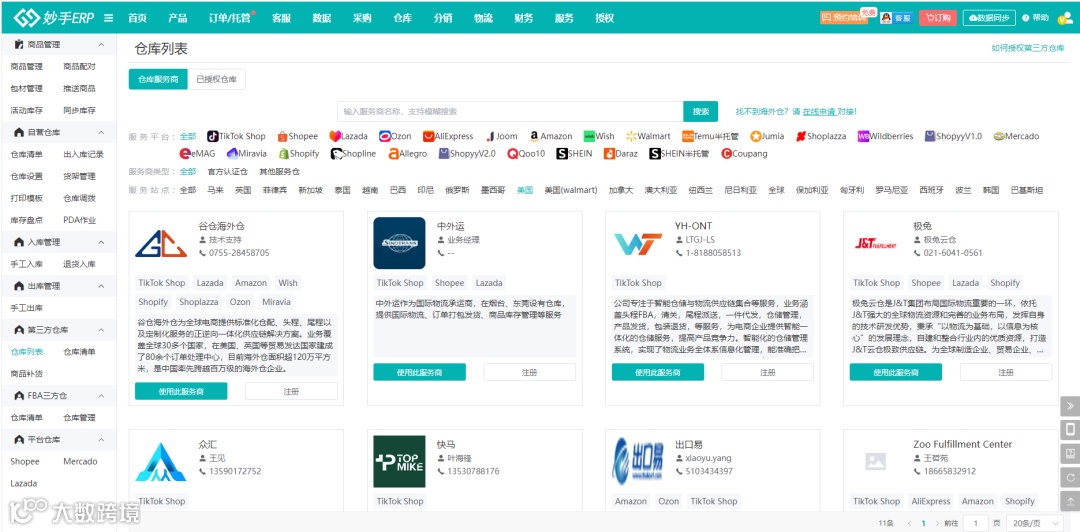Filter by the Temu半托管 platform
The height and width of the screenshot is (532, 1080).
click(x=710, y=136)
